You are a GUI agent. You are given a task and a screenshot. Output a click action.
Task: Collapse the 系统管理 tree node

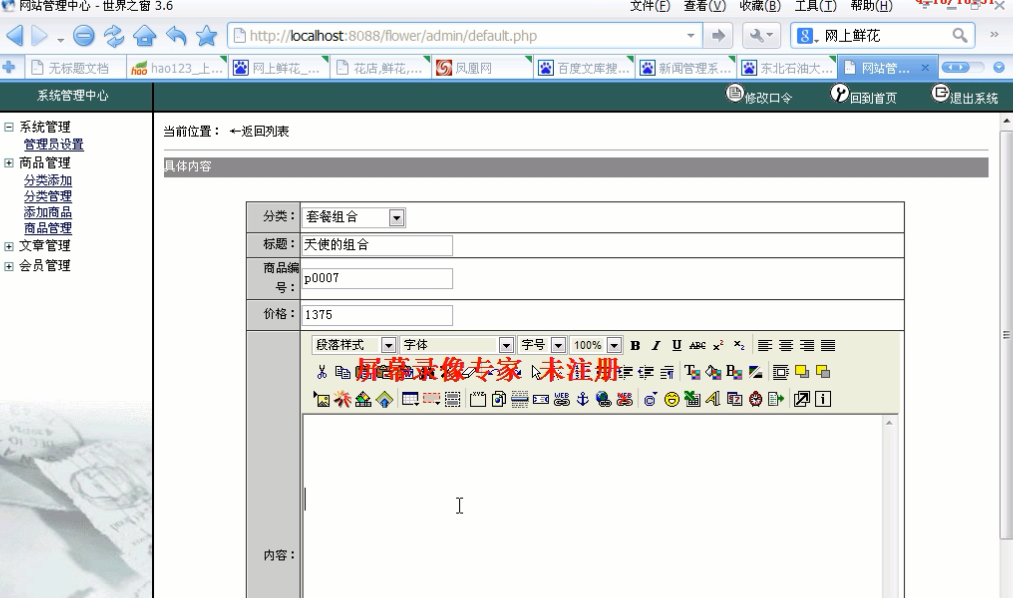8,127
